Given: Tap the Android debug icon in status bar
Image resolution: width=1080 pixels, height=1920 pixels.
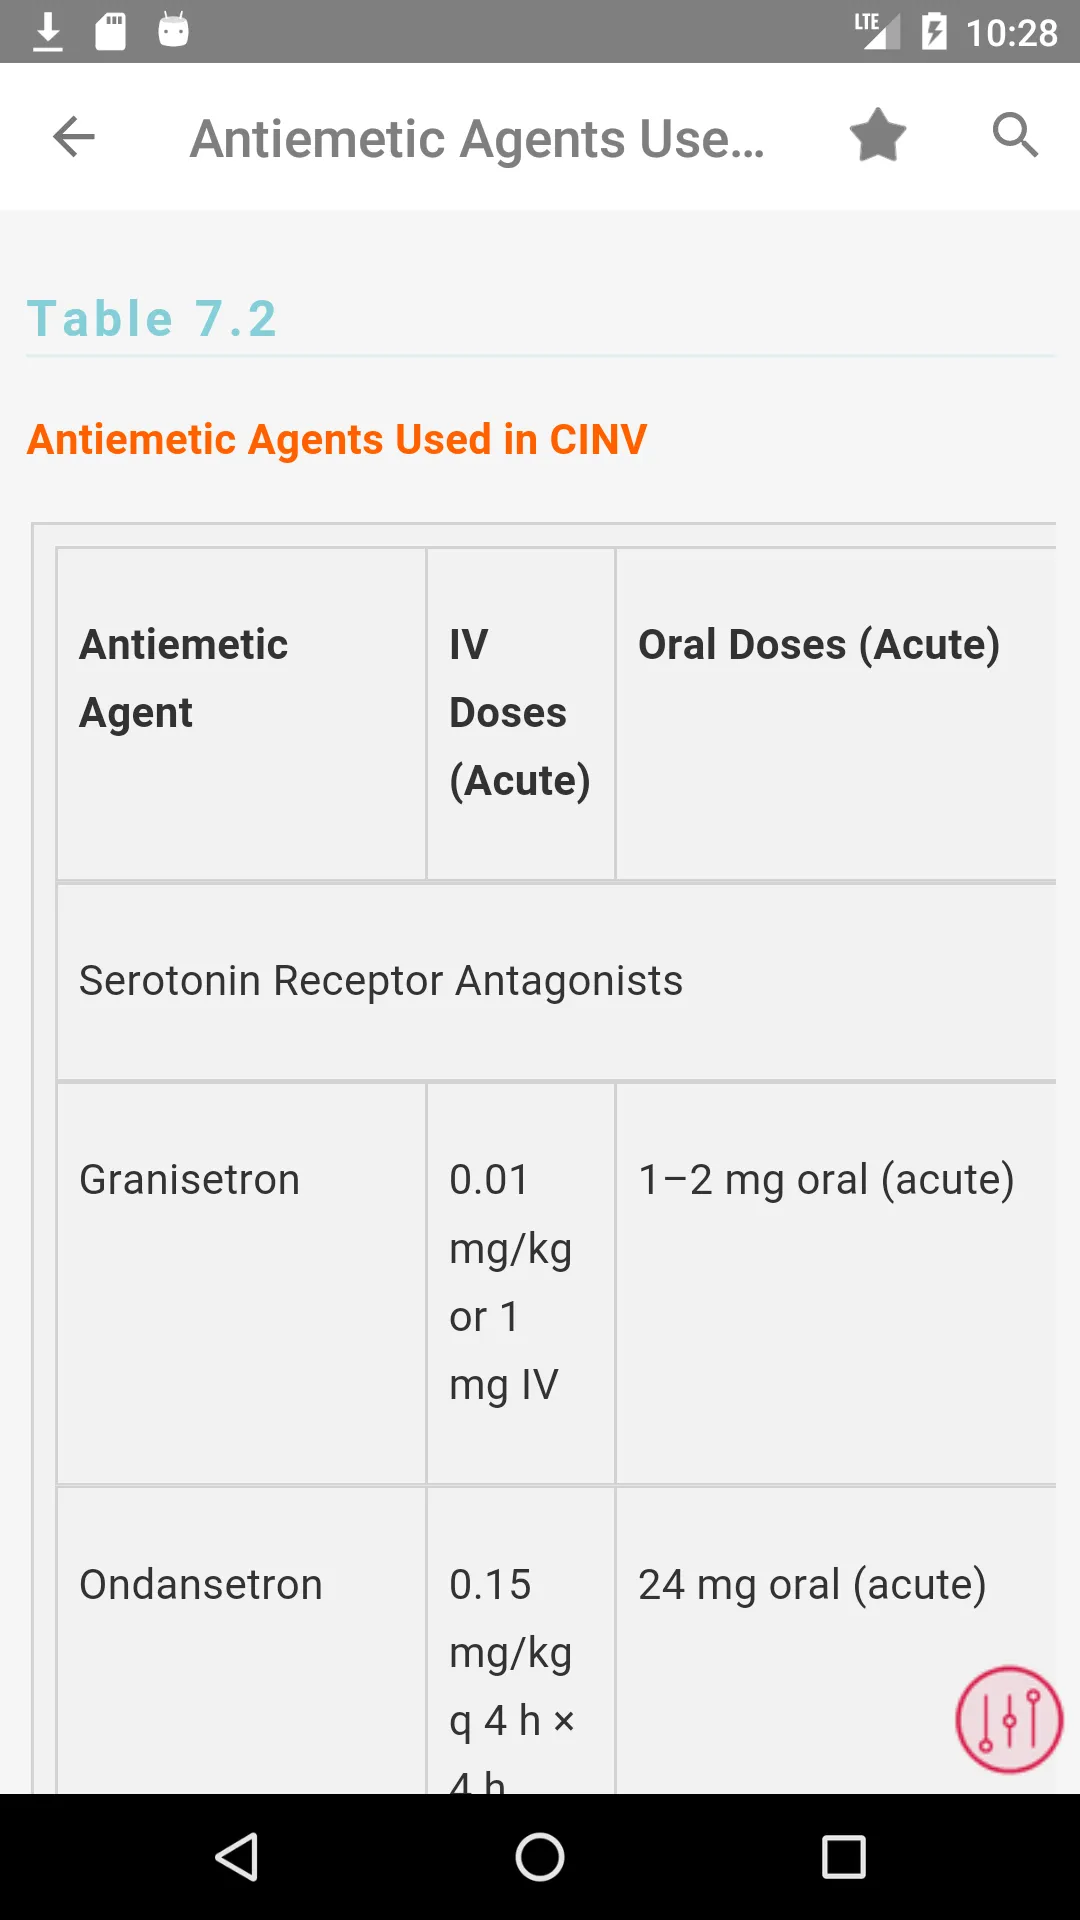Looking at the screenshot, I should click(174, 30).
